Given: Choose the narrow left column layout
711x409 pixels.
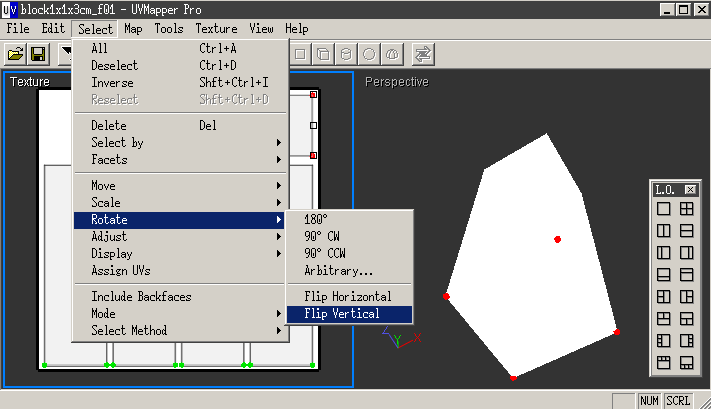Looking at the screenshot, I should pyautogui.click(x=663, y=253).
